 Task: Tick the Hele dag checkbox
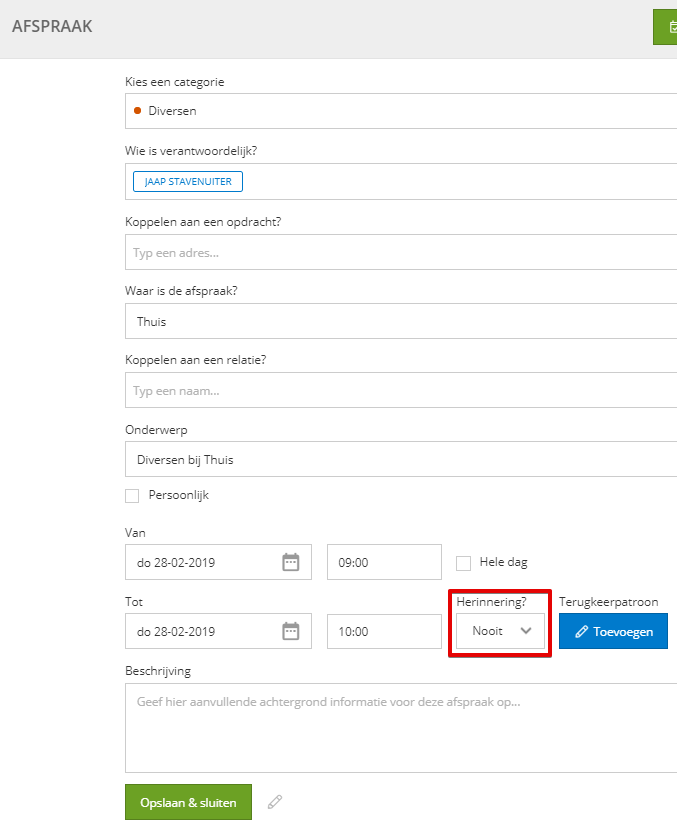(x=463, y=563)
